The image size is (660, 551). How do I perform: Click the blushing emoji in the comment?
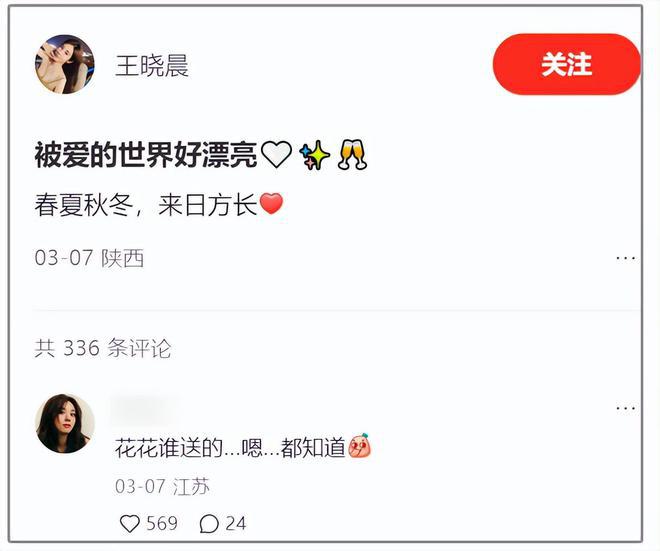[x=359, y=446]
